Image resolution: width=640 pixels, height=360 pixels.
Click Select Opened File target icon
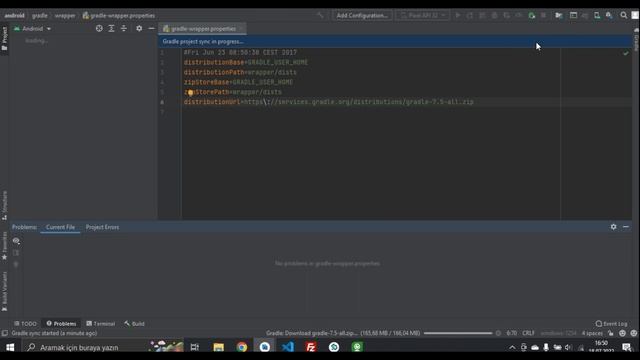coord(99,29)
